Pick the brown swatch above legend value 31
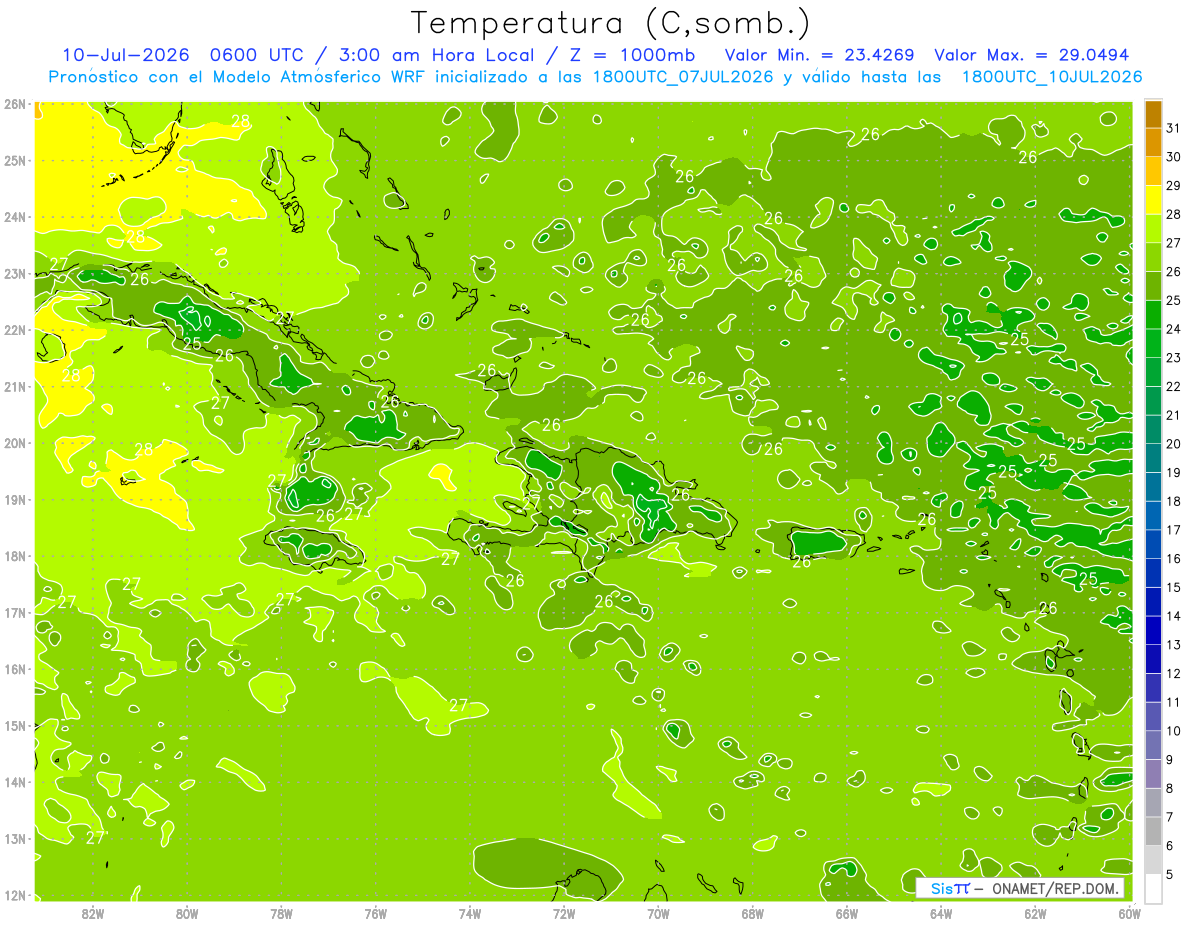The height and width of the screenshot is (927, 1200). click(x=1153, y=114)
